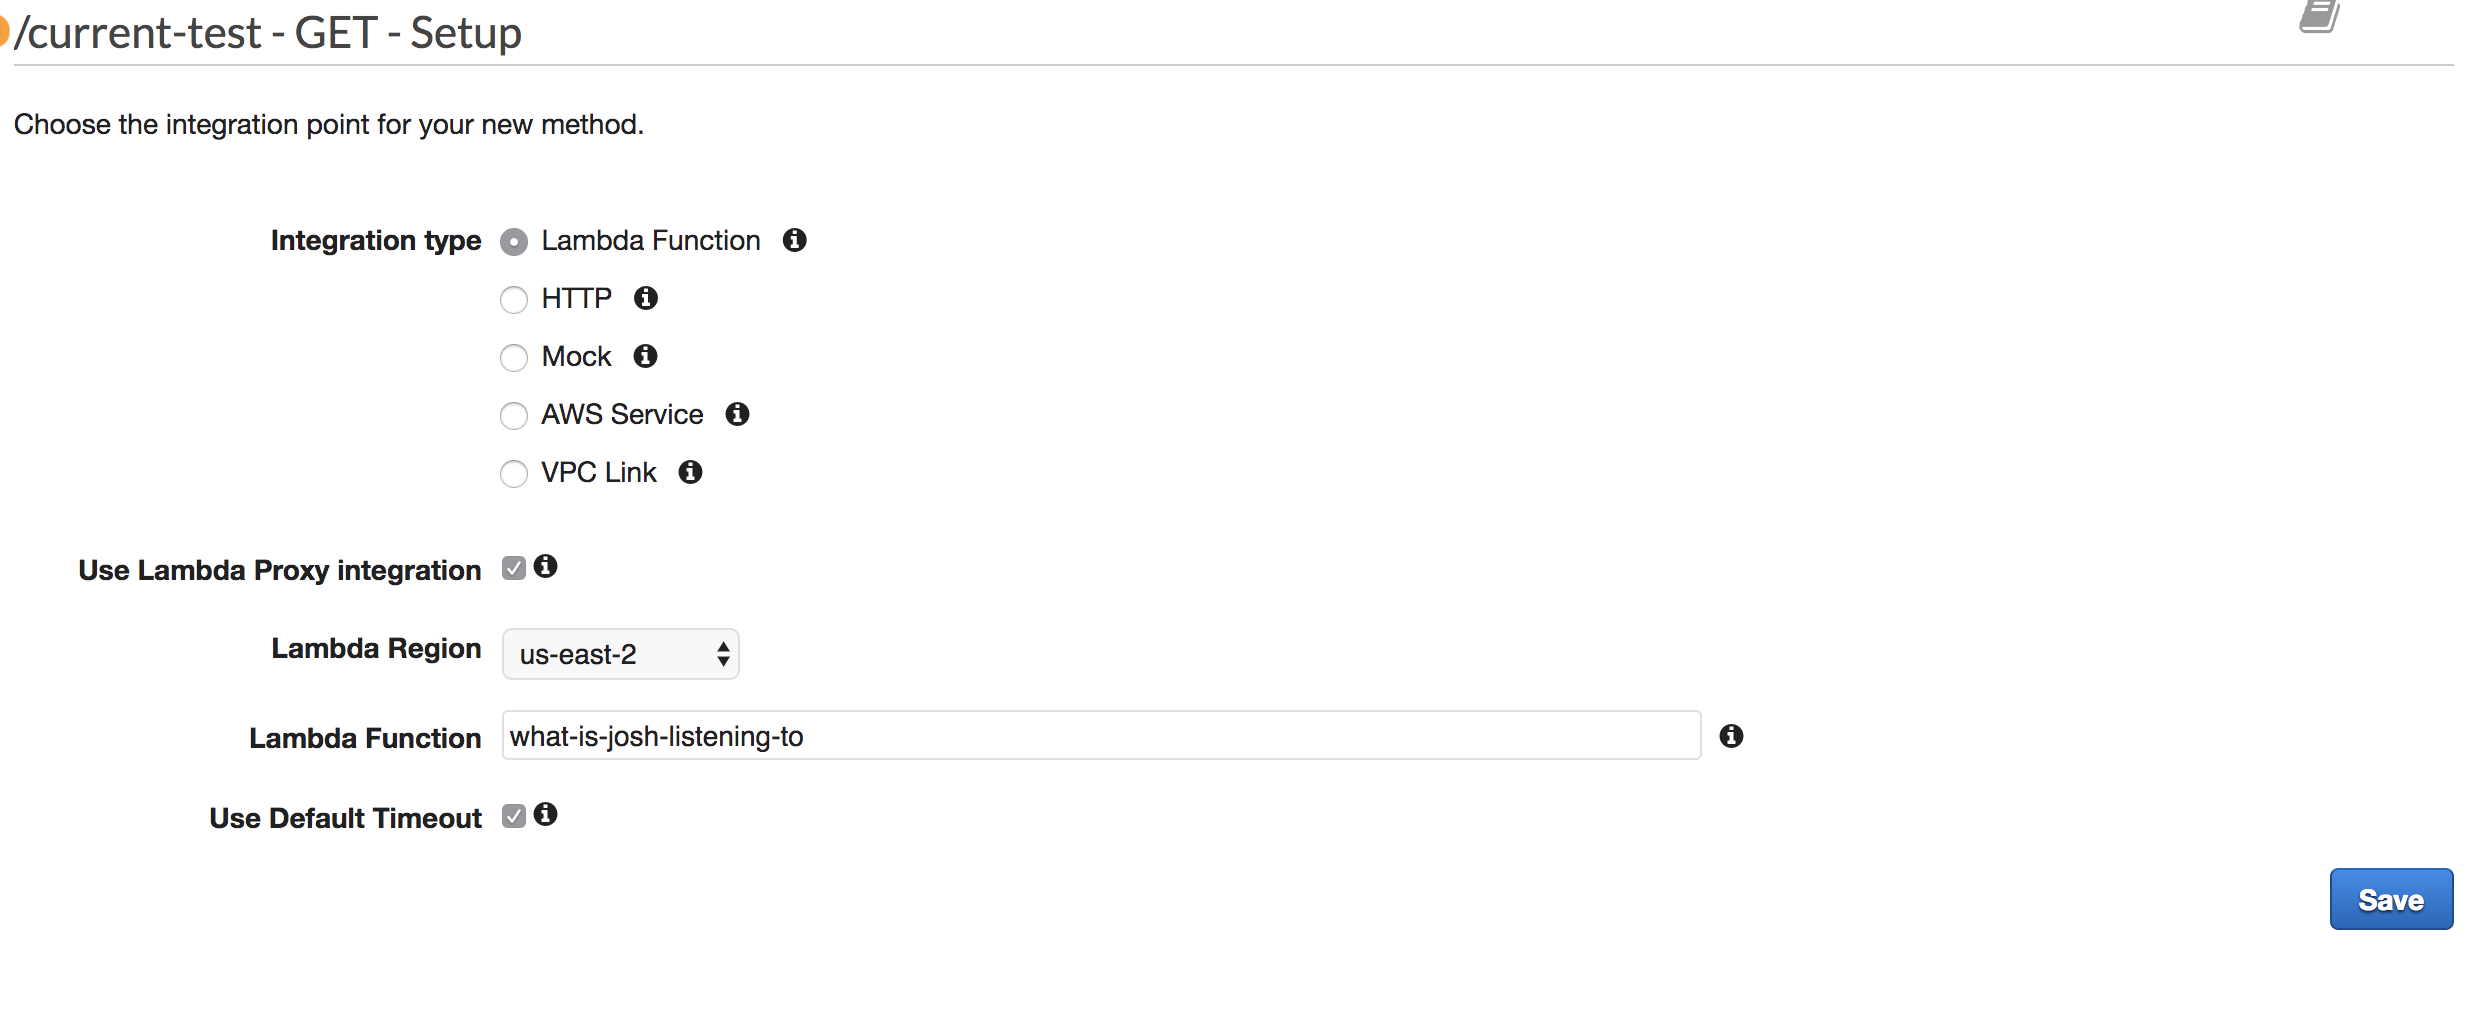2474x1030 pixels.
Task: Click info icon for Use Default Timeout
Action: (546, 815)
